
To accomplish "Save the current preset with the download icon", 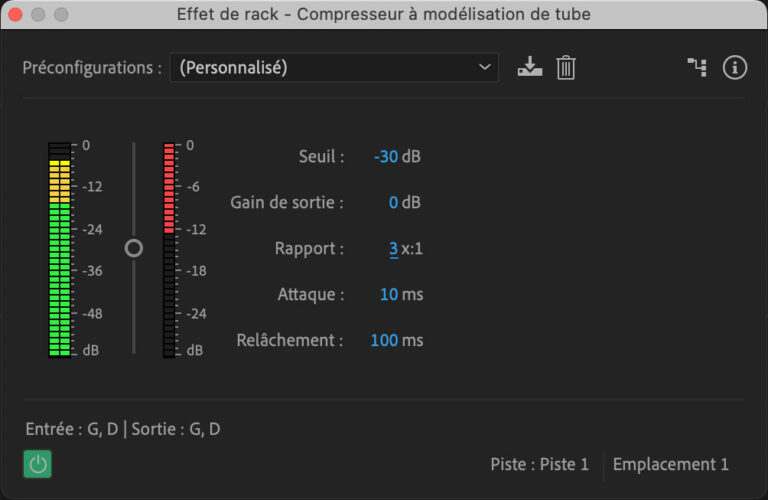I will [529, 68].
